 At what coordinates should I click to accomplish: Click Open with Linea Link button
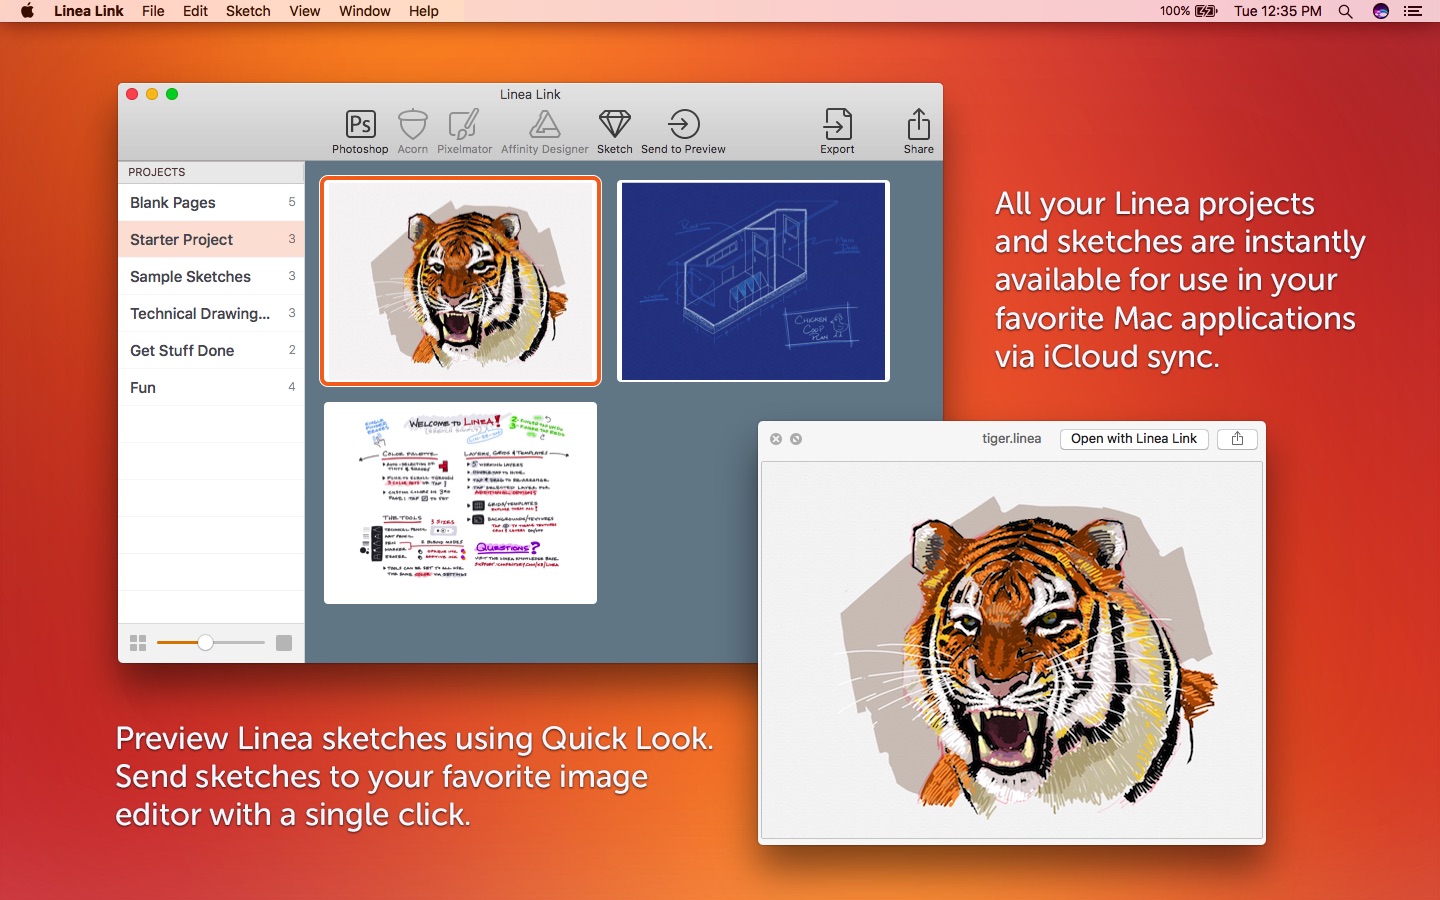[1133, 439]
